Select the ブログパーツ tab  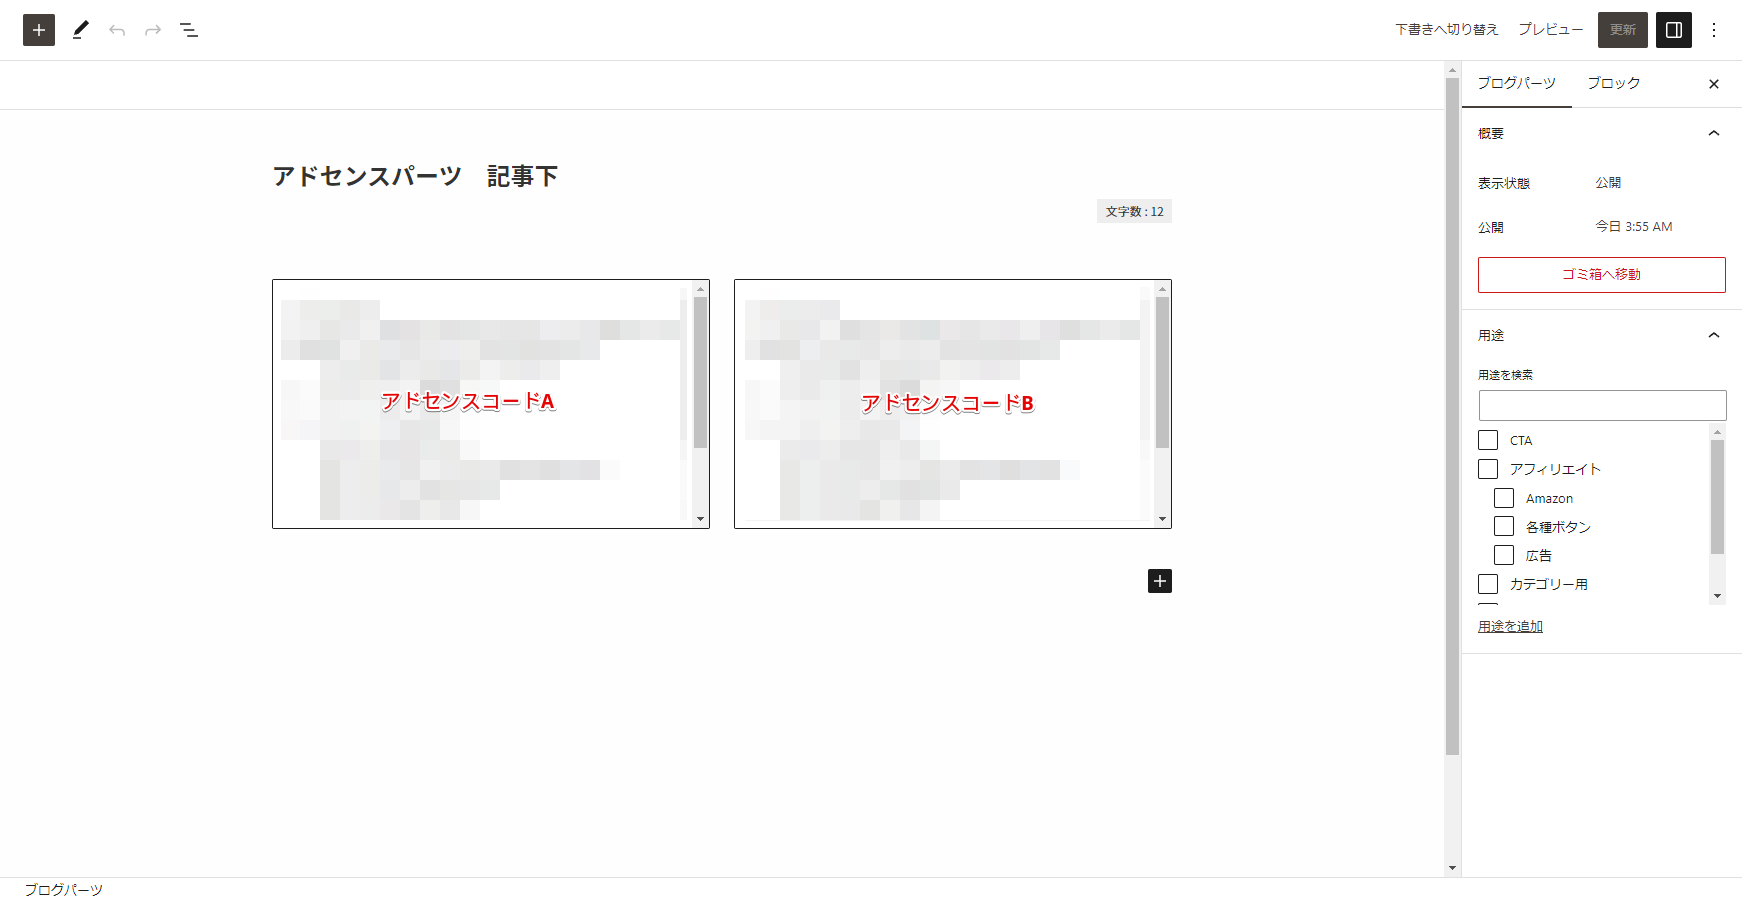click(1516, 83)
